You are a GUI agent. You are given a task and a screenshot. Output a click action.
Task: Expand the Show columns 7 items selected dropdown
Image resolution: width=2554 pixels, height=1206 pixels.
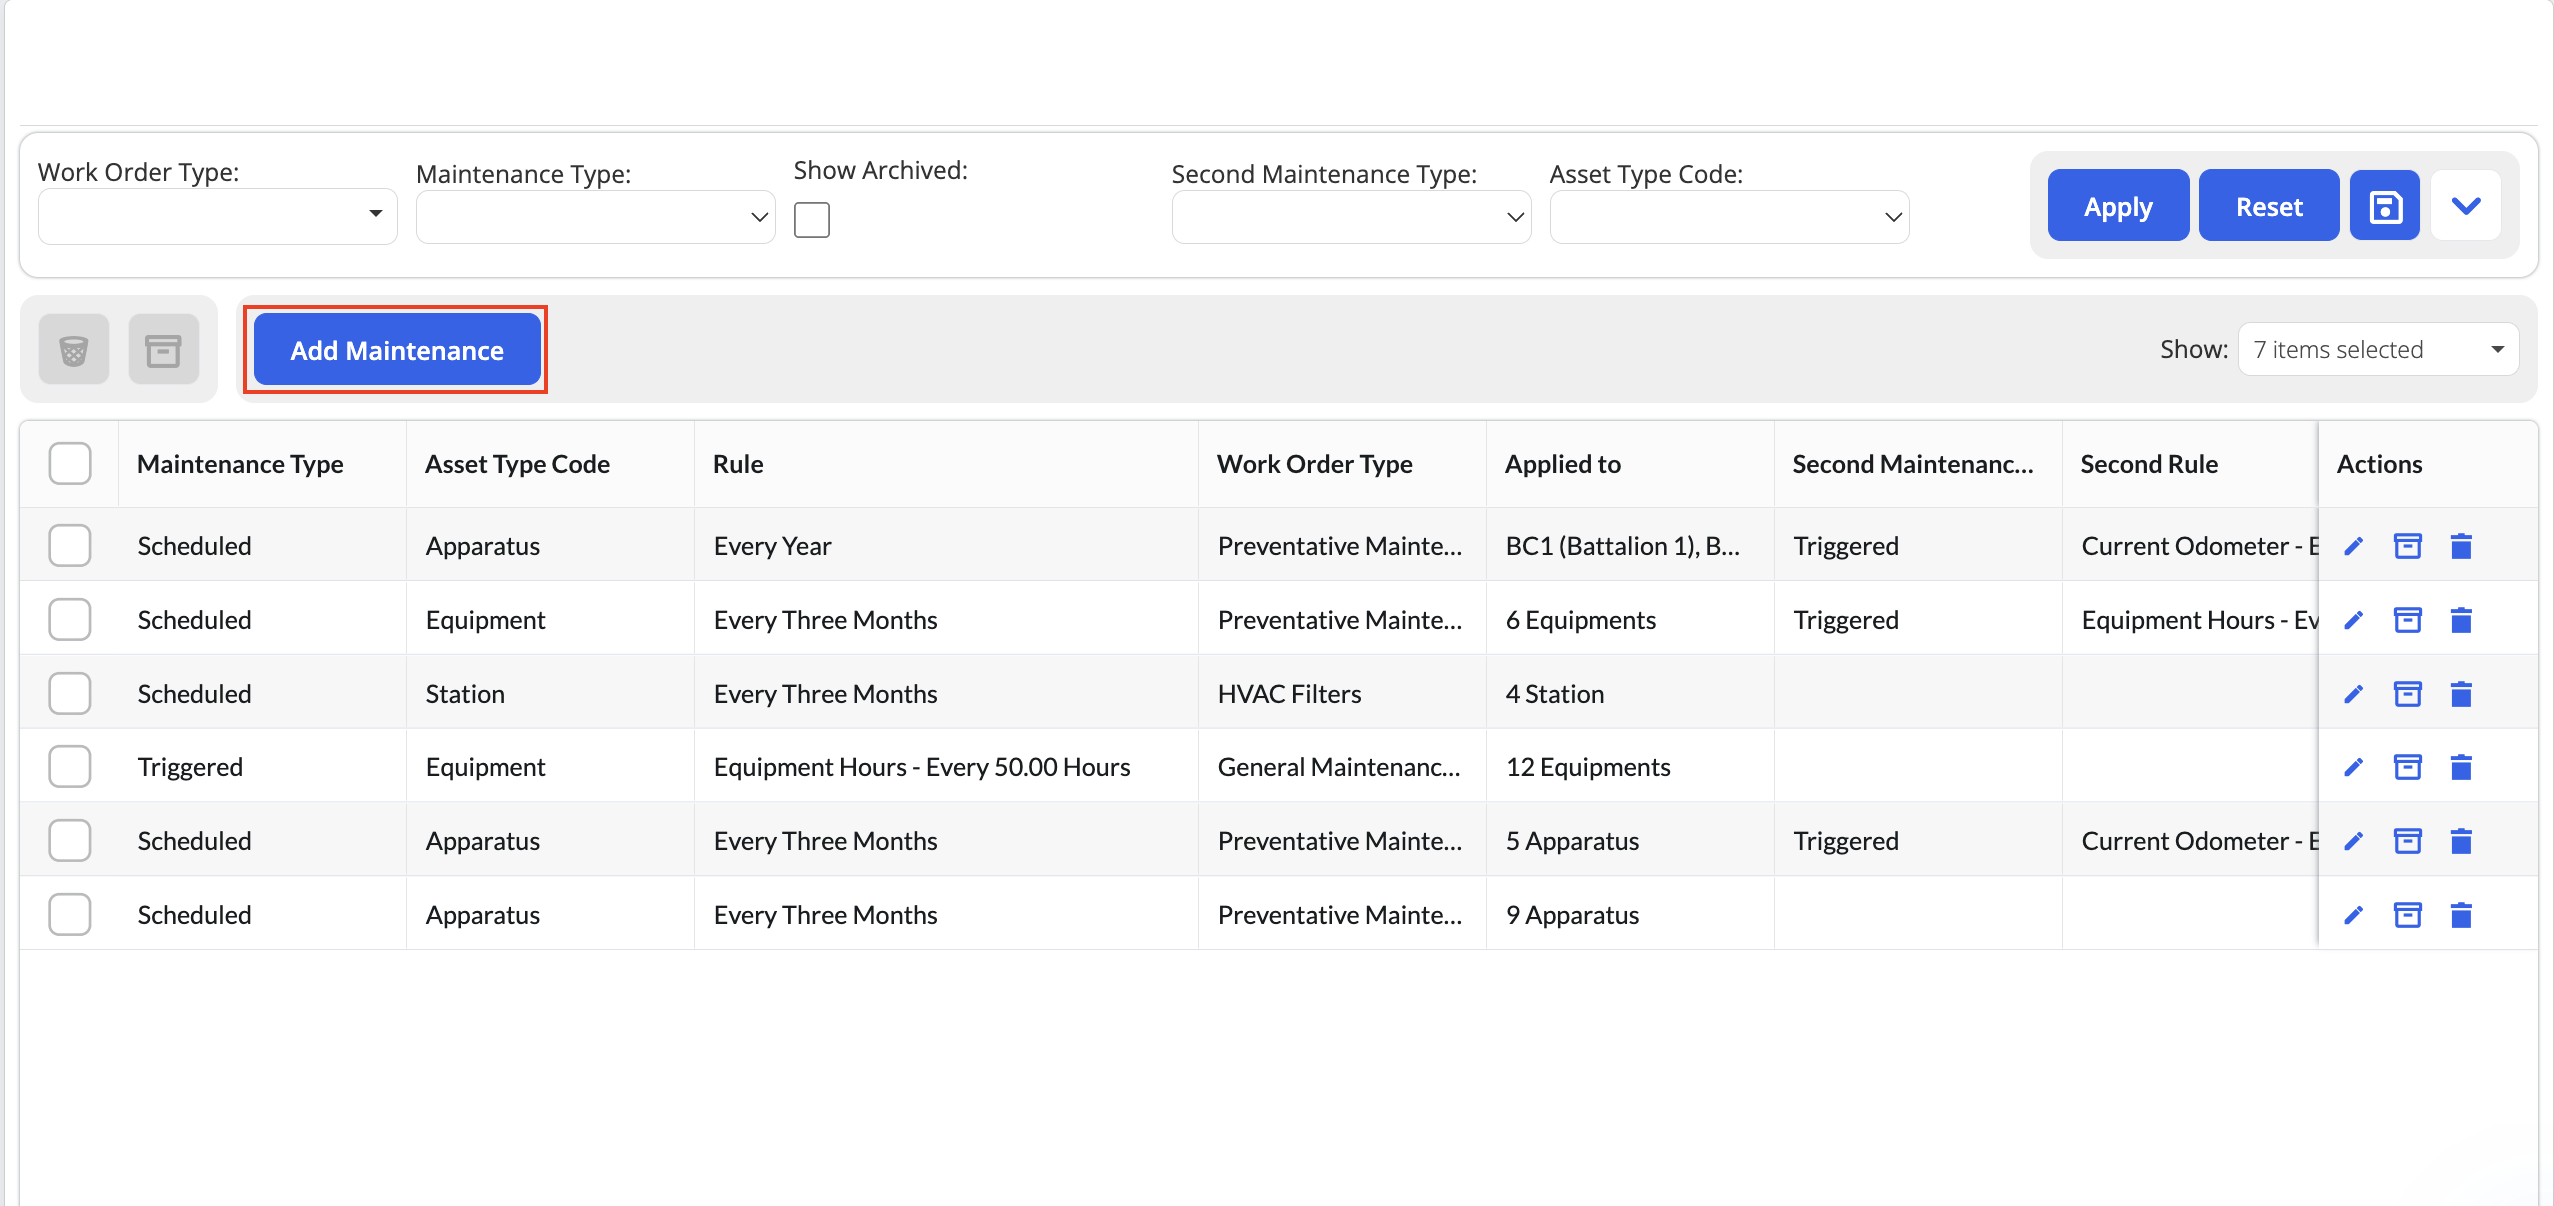tap(2378, 349)
